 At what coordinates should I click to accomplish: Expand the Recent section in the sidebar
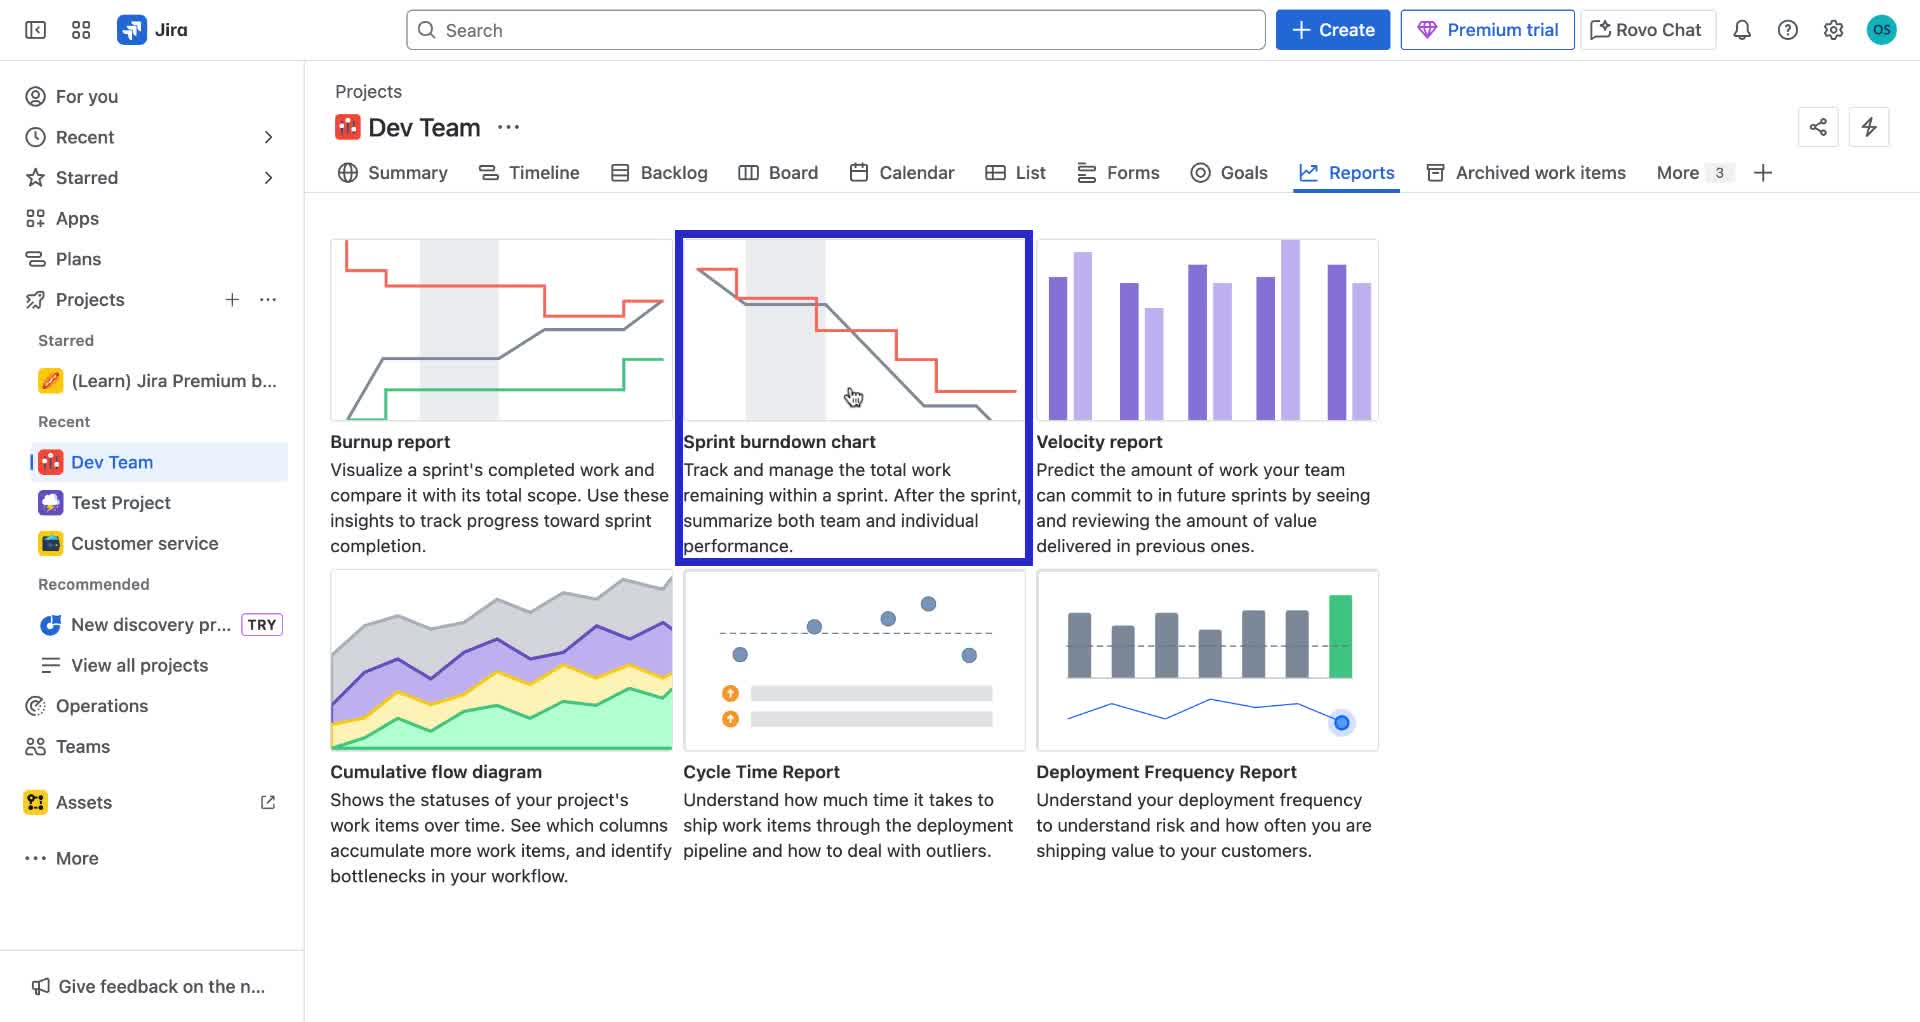pos(268,137)
